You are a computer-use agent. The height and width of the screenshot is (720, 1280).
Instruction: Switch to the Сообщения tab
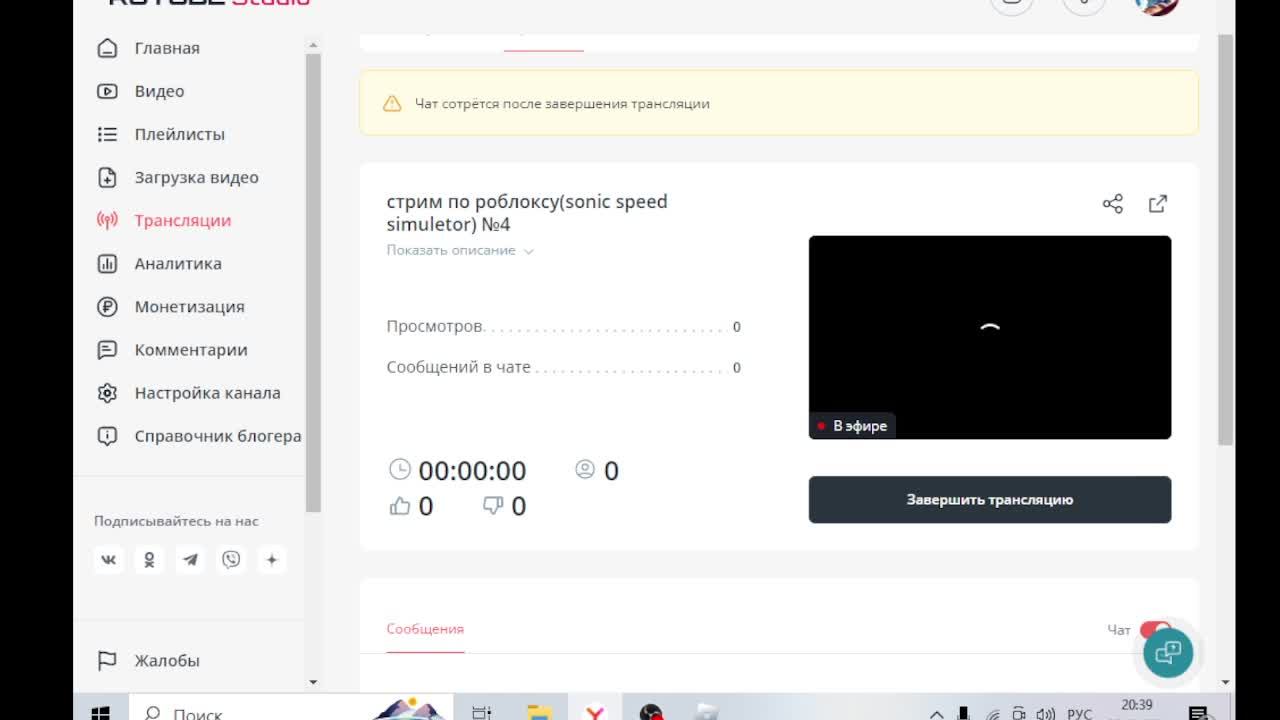coord(425,629)
